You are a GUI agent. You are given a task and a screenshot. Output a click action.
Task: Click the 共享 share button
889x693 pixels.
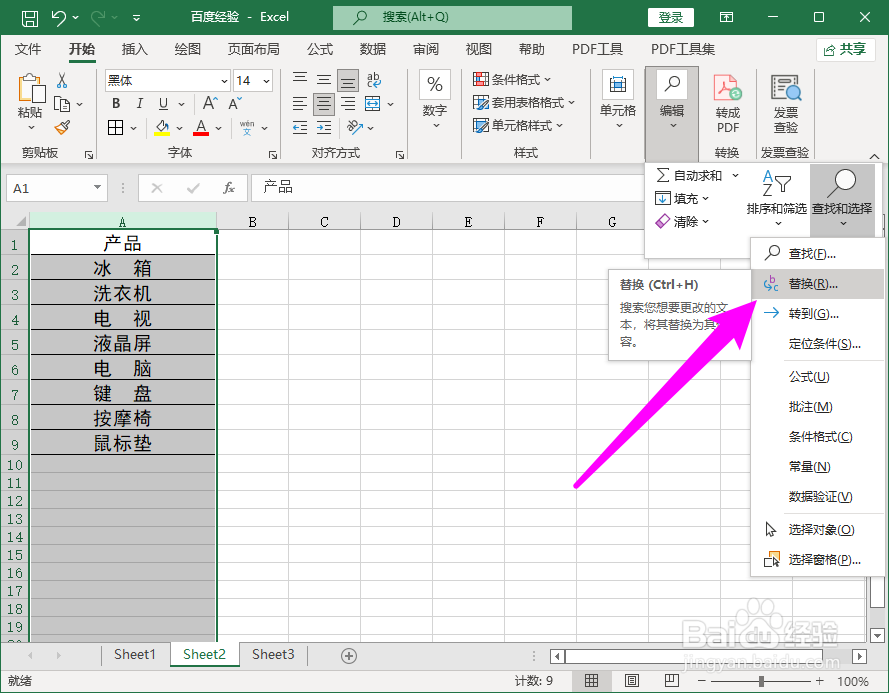pos(845,50)
